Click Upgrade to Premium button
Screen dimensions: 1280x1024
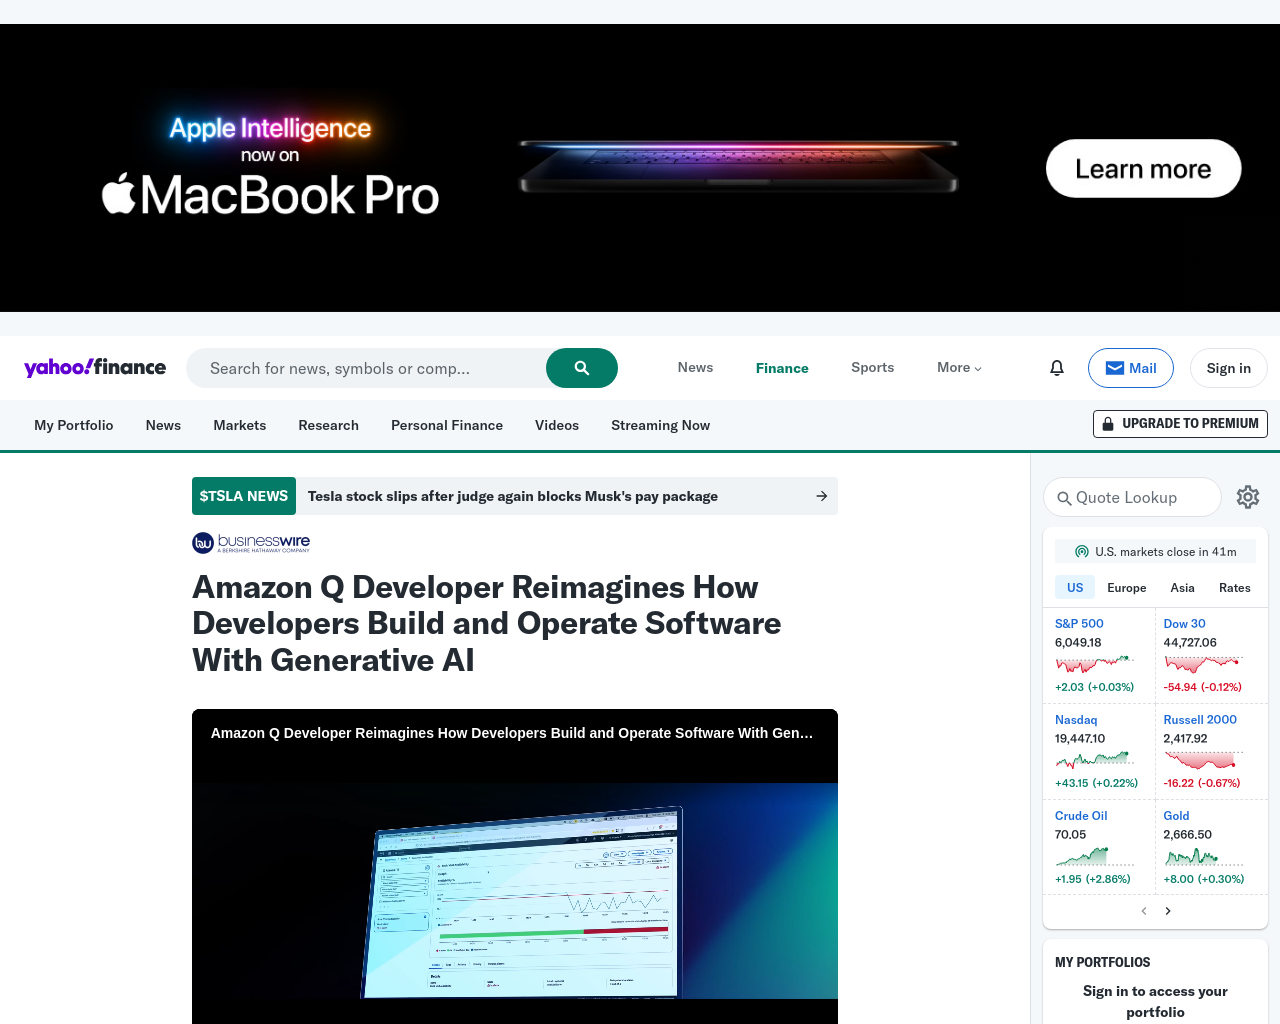[x=1180, y=424]
